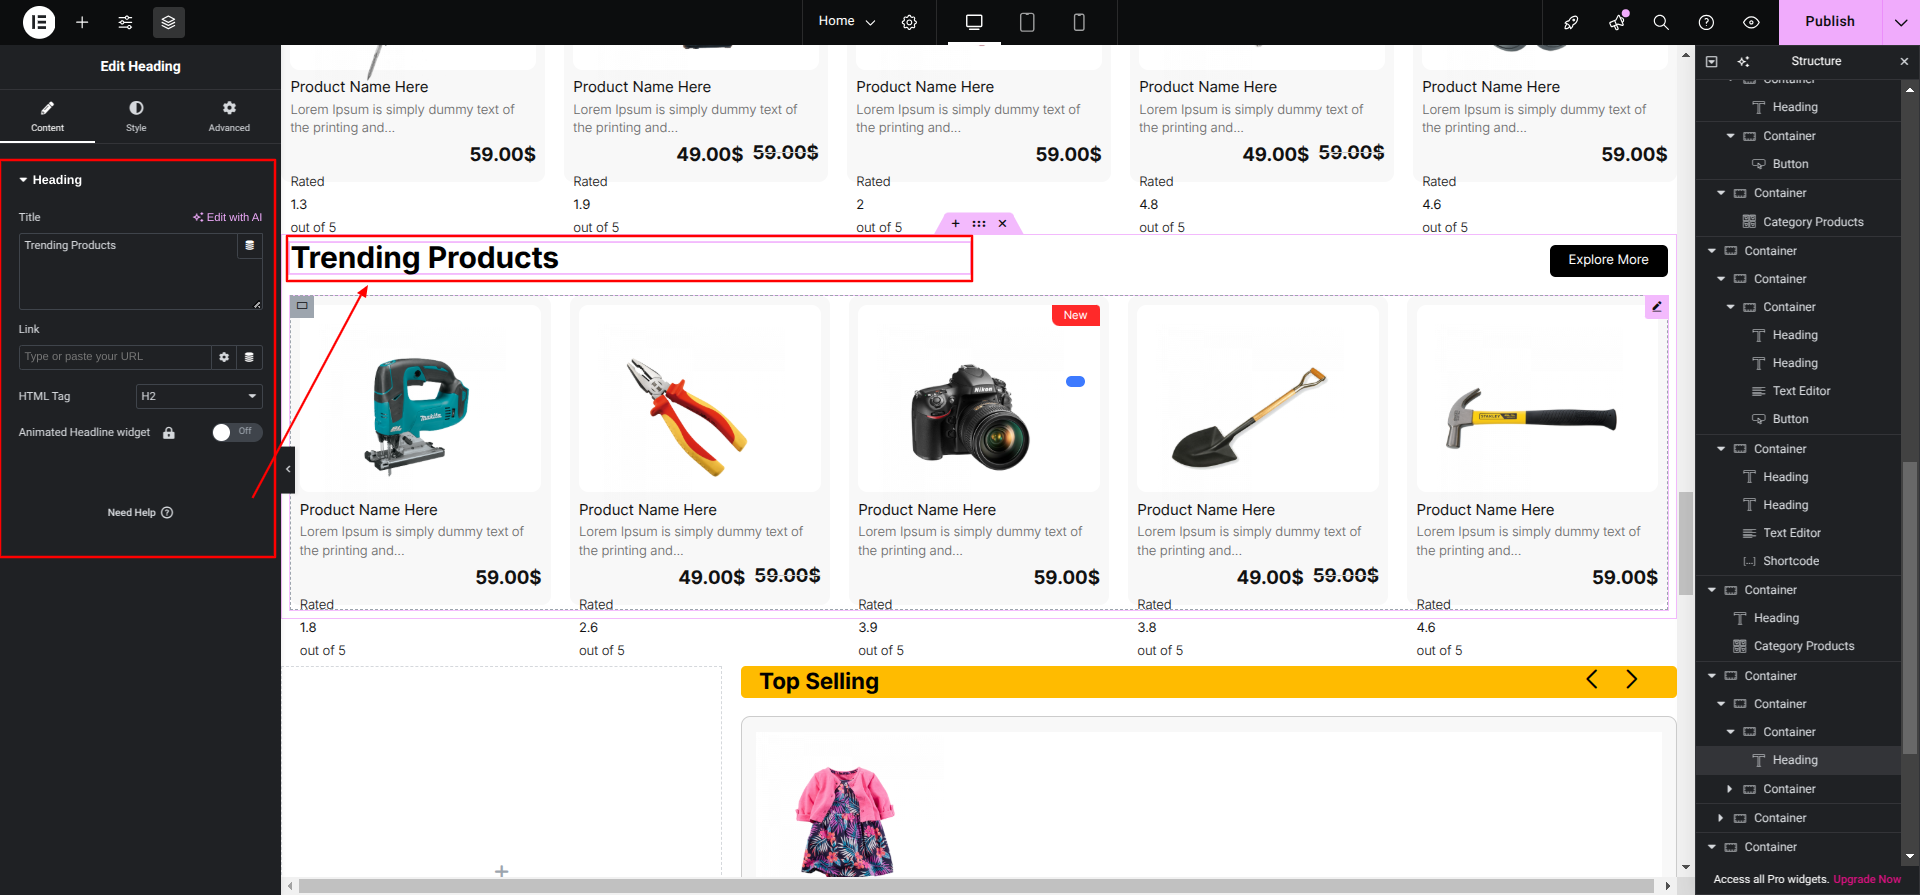Add container with plus handle icon
Image resolution: width=1920 pixels, height=895 pixels.
click(955, 224)
